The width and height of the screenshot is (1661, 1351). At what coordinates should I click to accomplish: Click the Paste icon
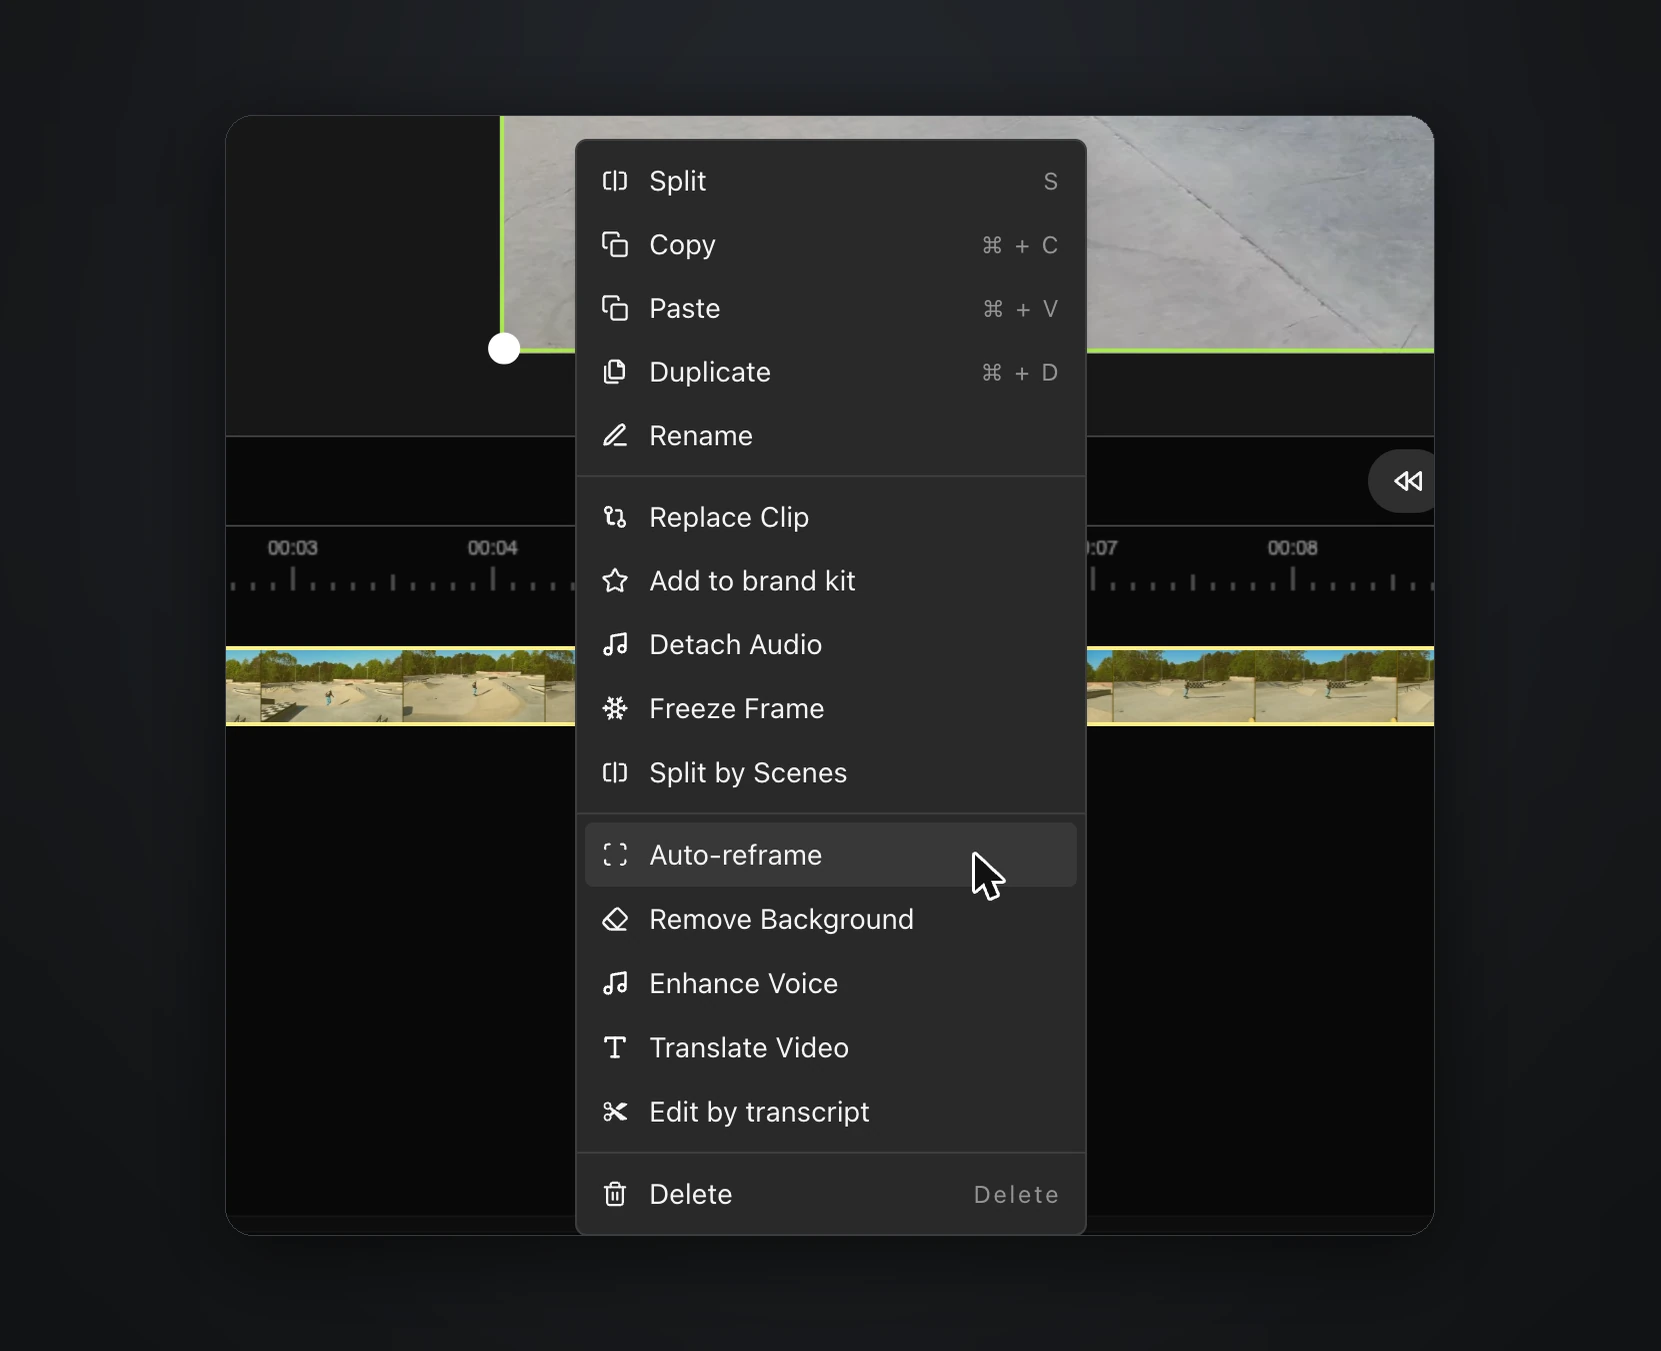pyautogui.click(x=615, y=308)
